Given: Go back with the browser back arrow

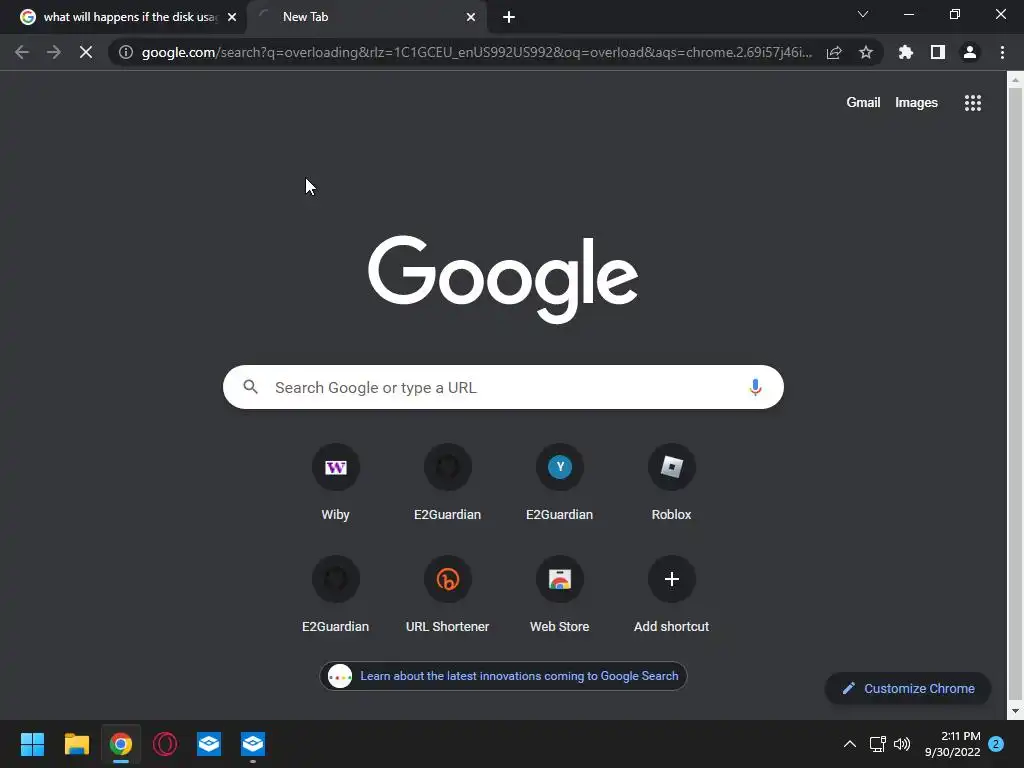Looking at the screenshot, I should (22, 52).
